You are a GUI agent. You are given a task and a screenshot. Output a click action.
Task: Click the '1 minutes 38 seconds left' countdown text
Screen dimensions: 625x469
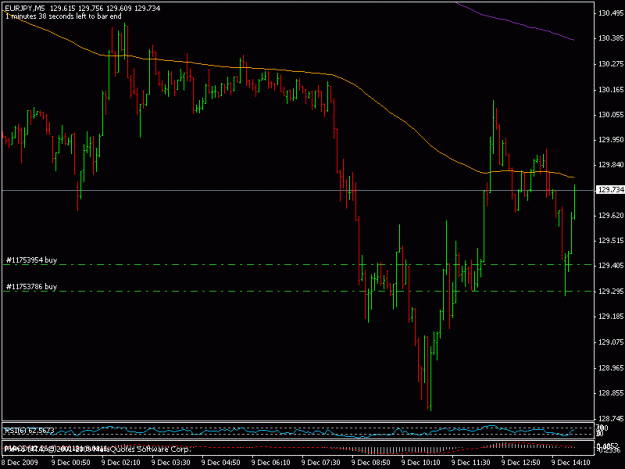[63, 16]
